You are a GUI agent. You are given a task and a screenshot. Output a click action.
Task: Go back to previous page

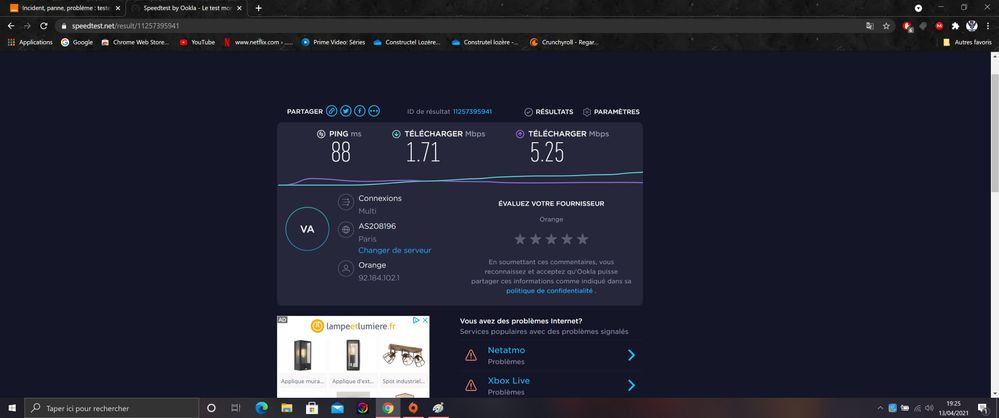(x=11, y=26)
